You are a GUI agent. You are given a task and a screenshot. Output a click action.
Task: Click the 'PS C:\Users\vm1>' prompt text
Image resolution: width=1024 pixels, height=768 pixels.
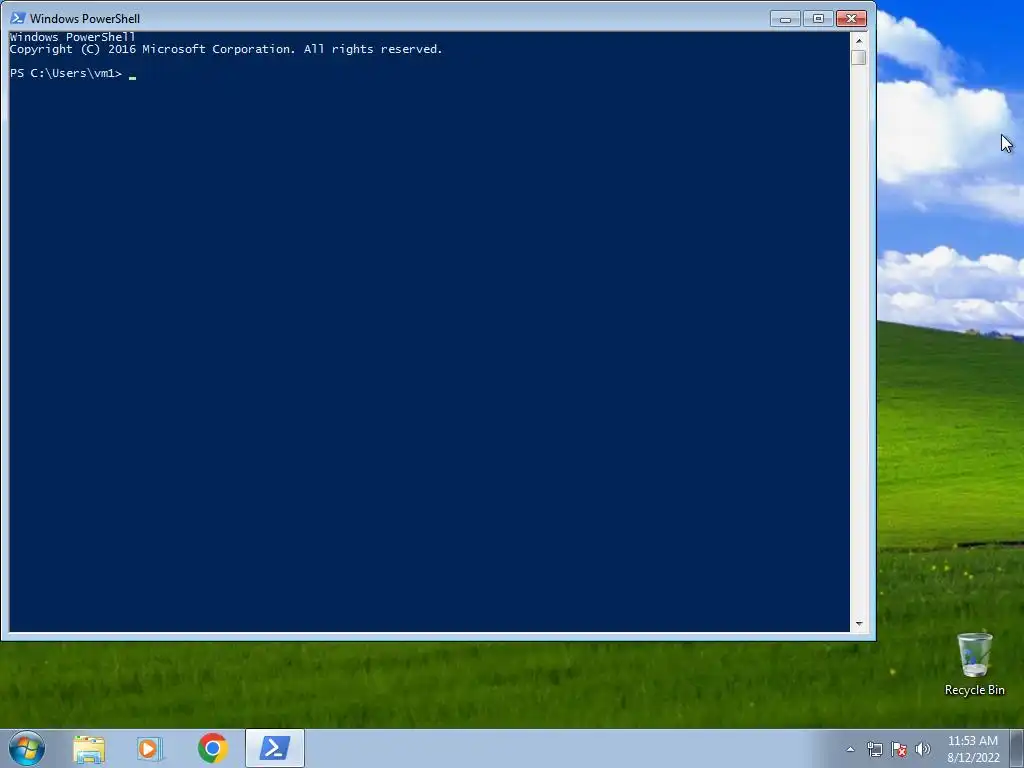click(66, 73)
